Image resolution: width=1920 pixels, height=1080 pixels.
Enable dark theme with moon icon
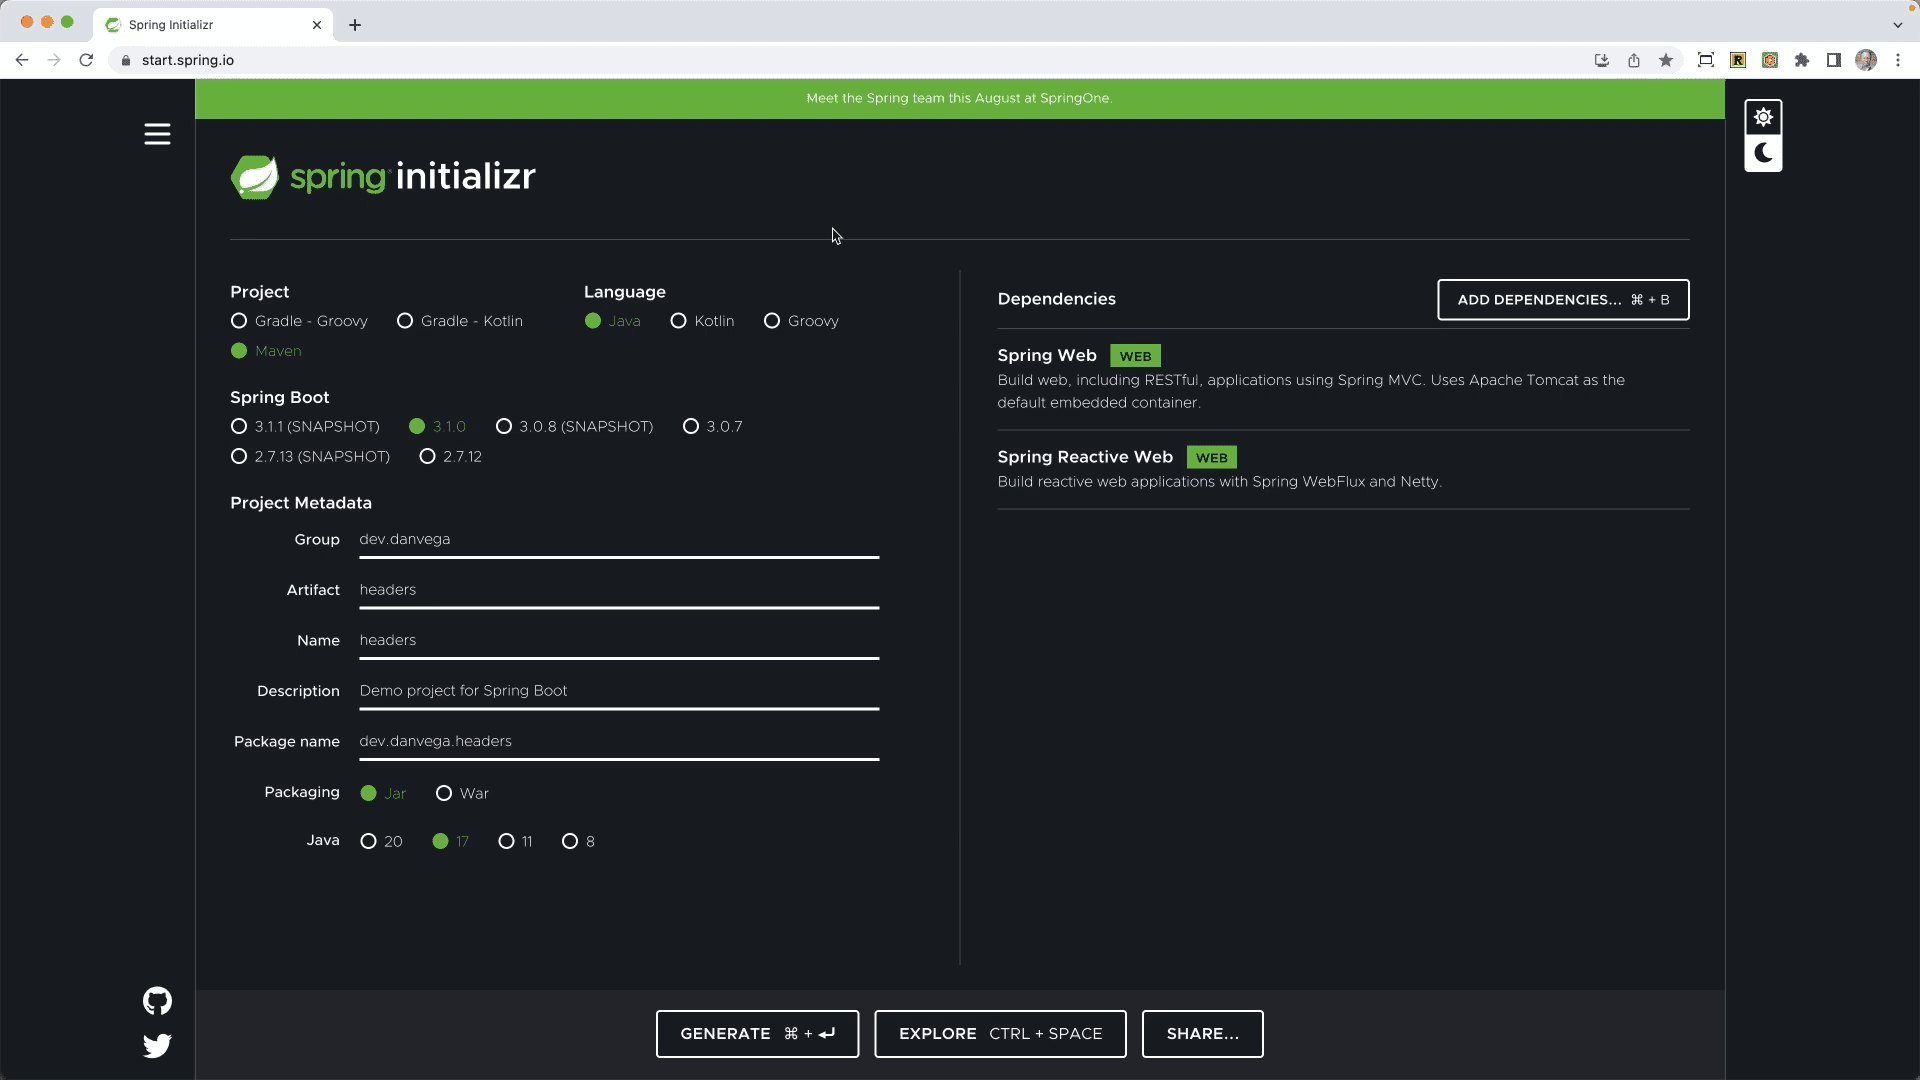coord(1763,153)
